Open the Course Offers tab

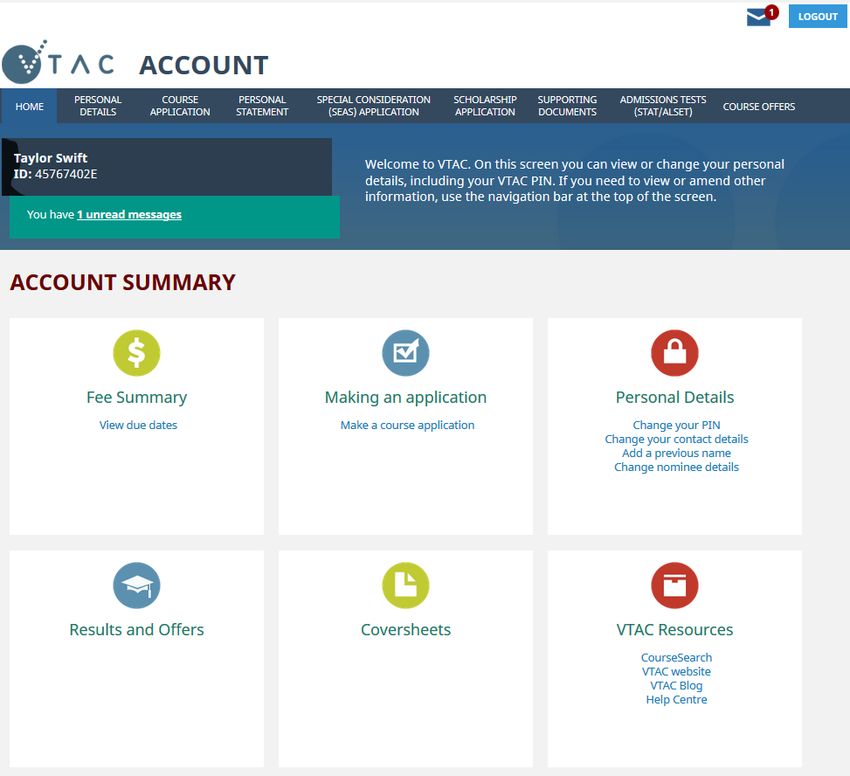759,106
